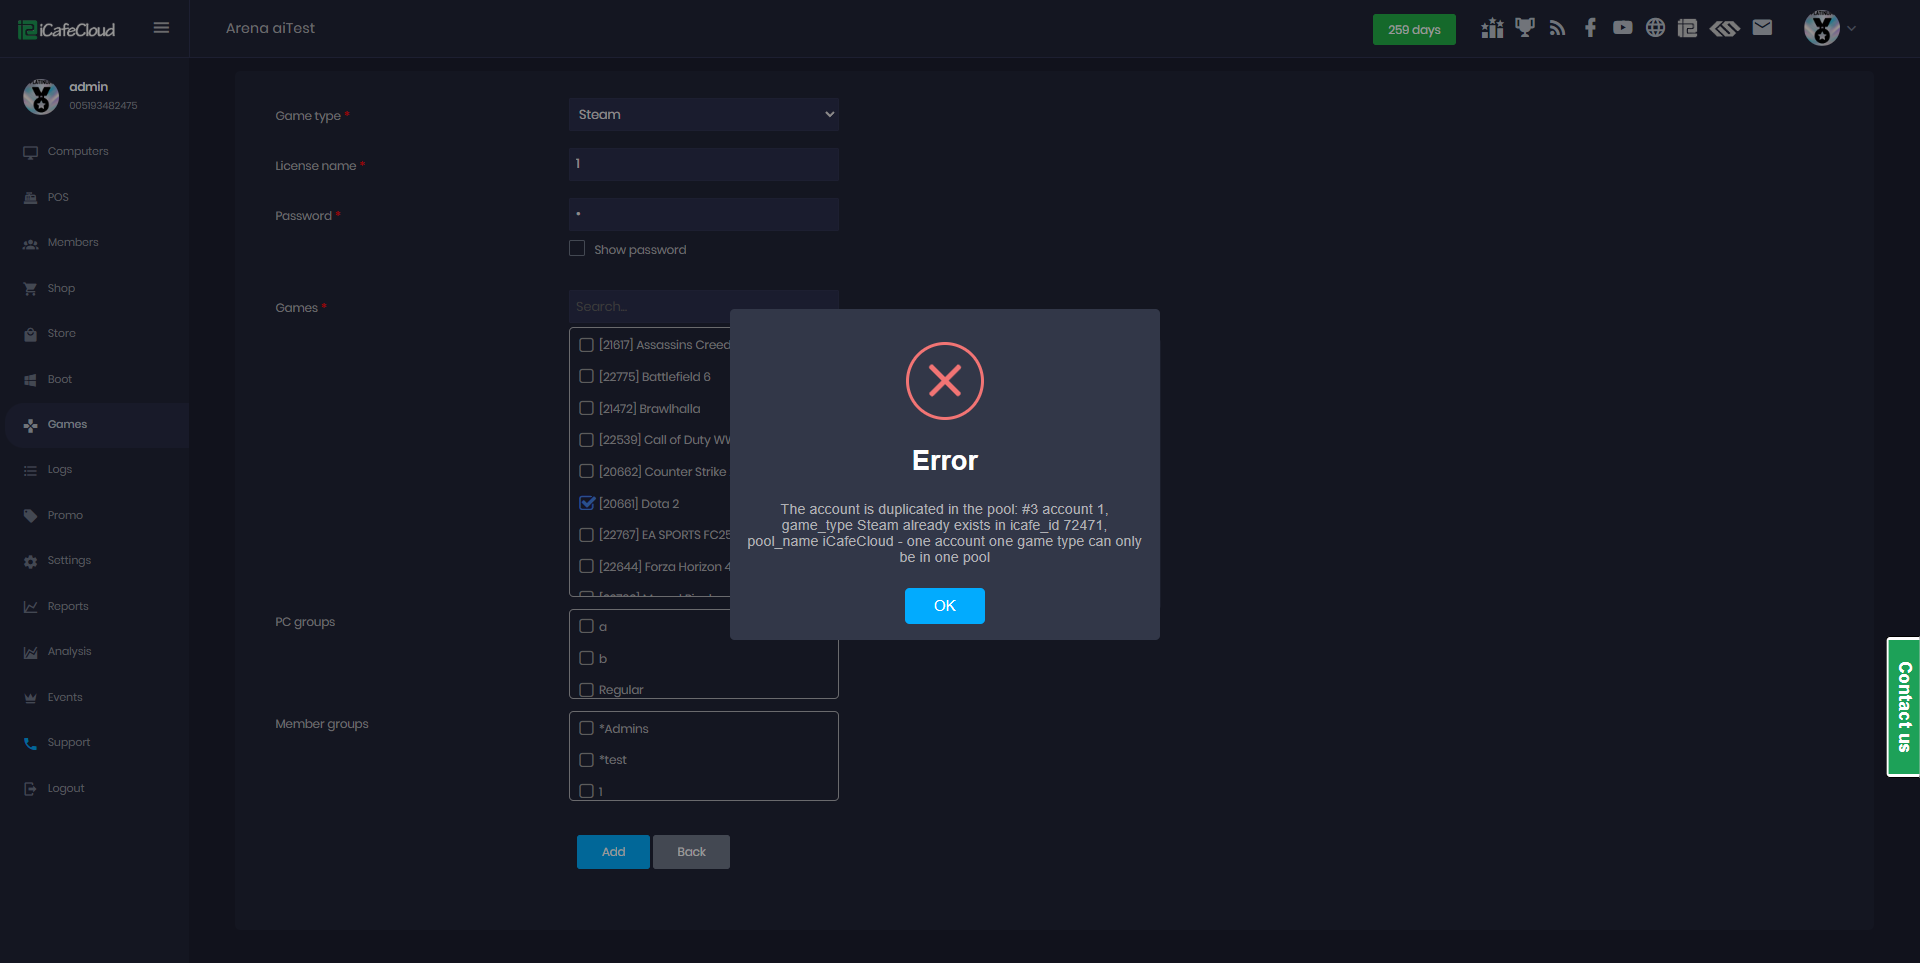The width and height of the screenshot is (1920, 963).
Task: Dismiss the Error dialog with OK
Action: [x=945, y=606]
